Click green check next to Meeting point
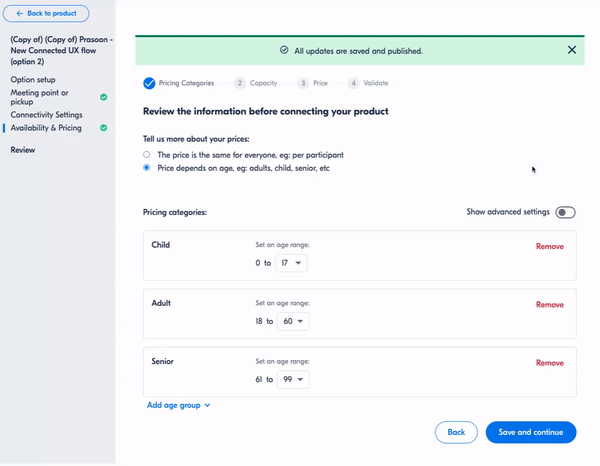Screen dimensions: 600x466 [x=103, y=97]
